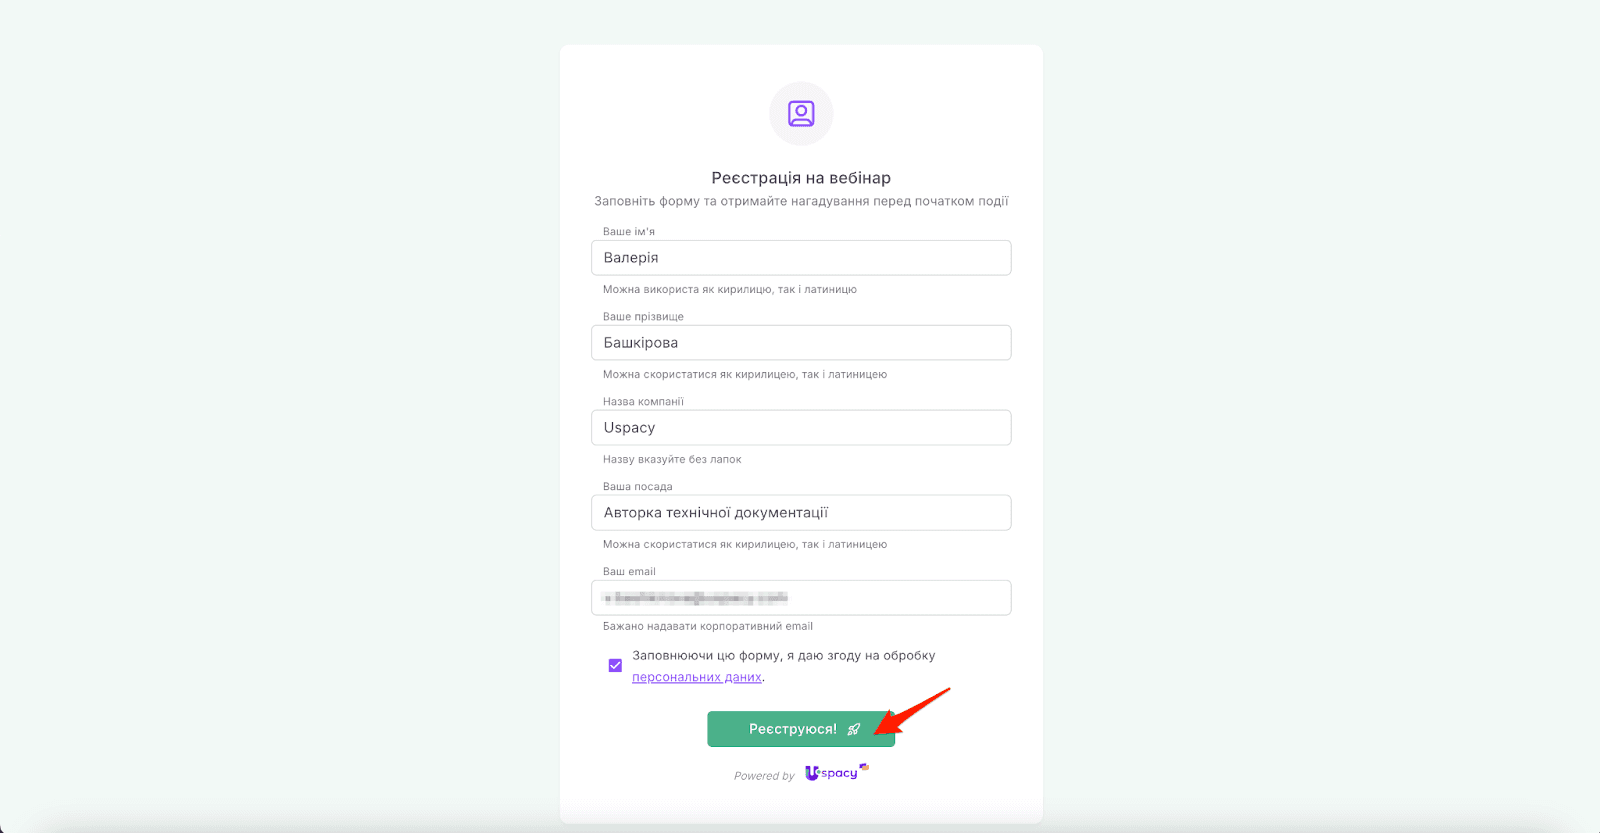Click the "Powered by" footer text
Image resolution: width=1600 pixels, height=833 pixels.
click(x=764, y=776)
